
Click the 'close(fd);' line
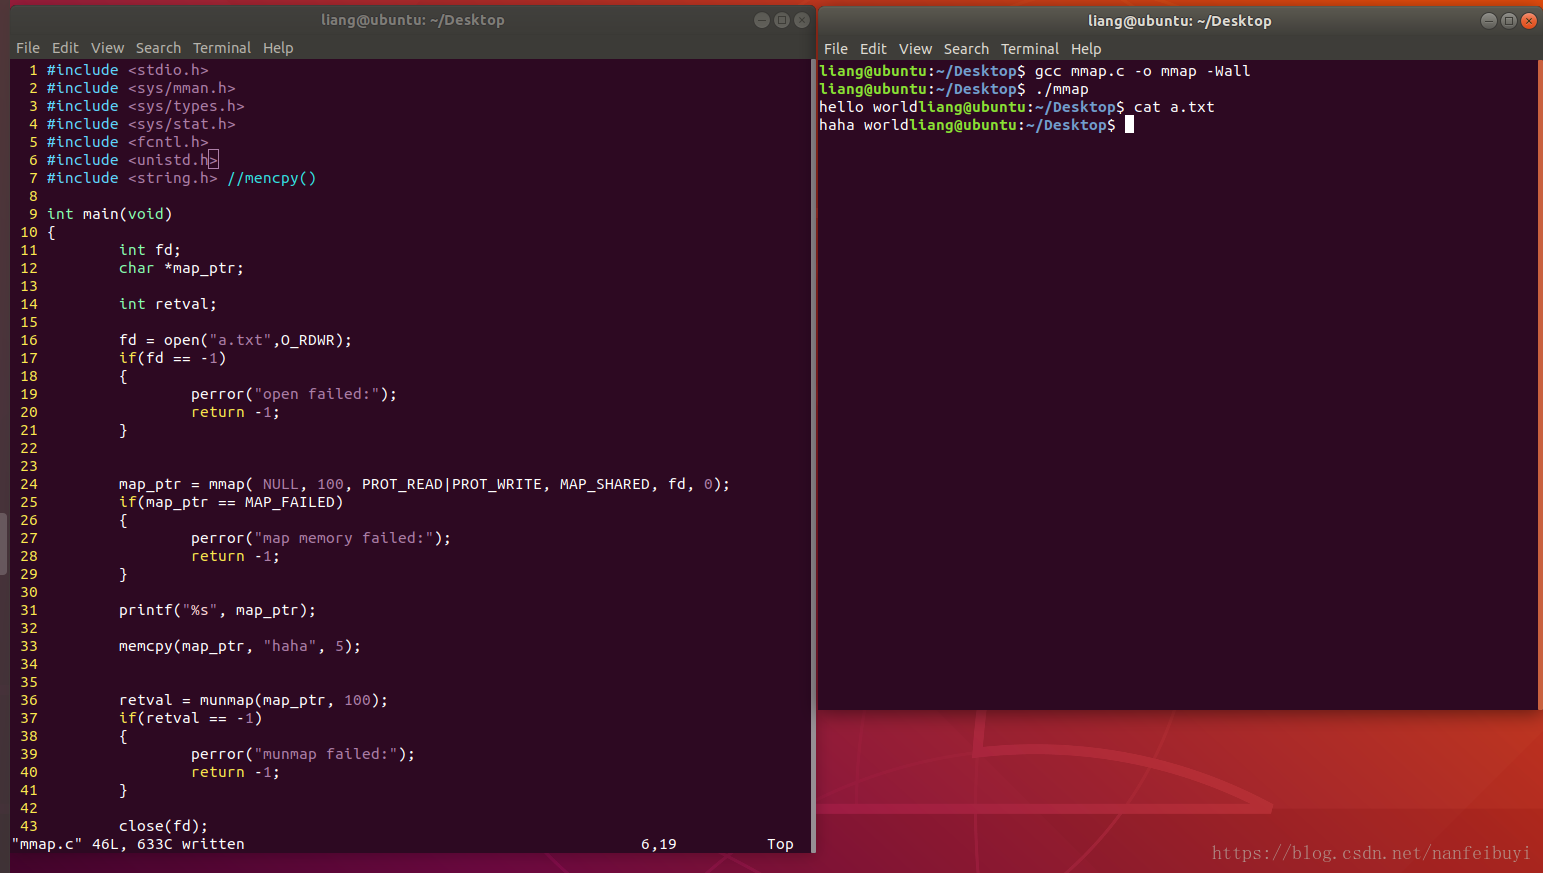coord(164,826)
